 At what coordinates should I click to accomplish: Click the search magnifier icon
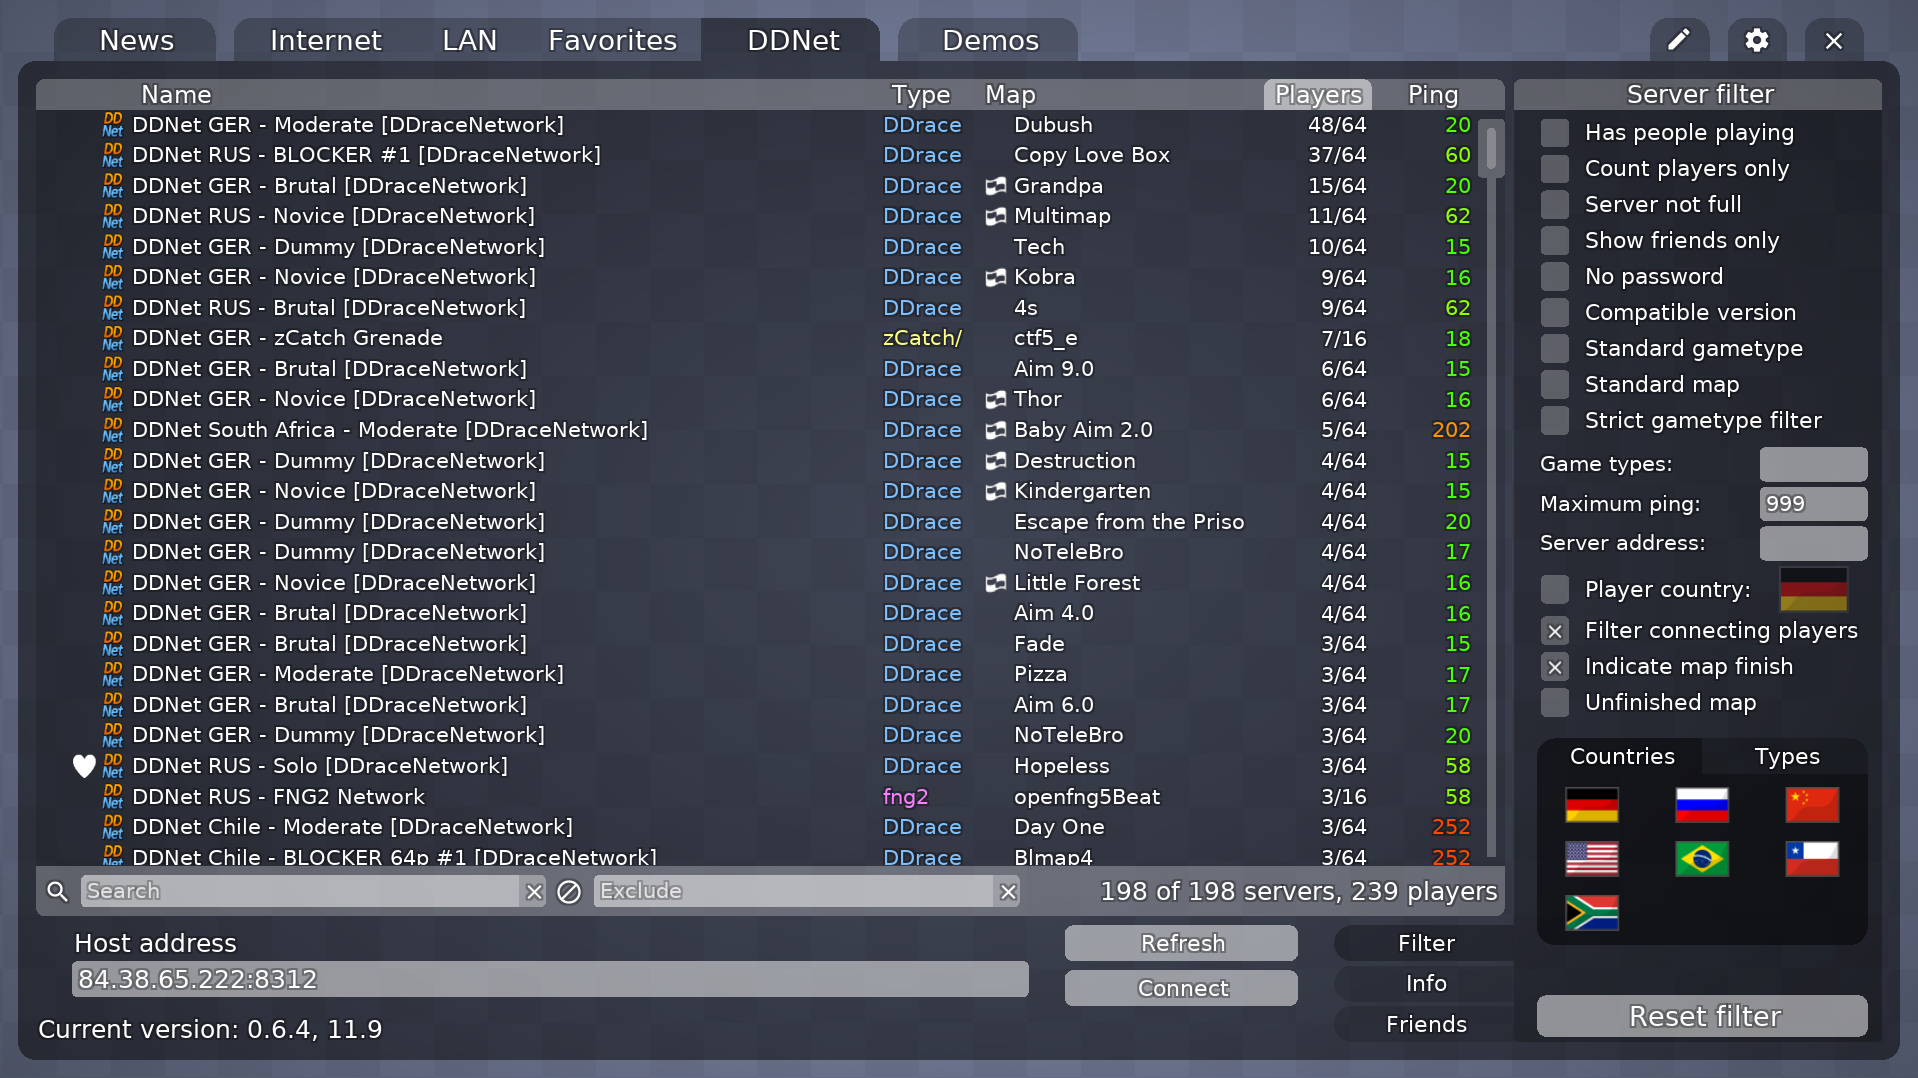58,891
